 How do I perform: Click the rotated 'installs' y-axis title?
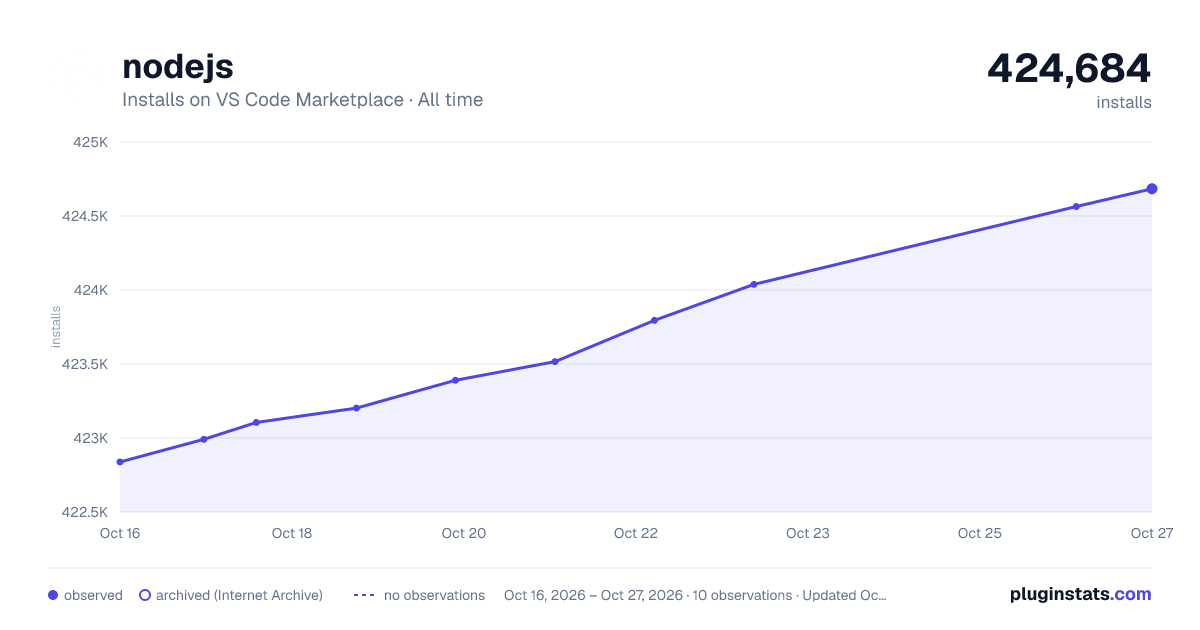coord(56,327)
